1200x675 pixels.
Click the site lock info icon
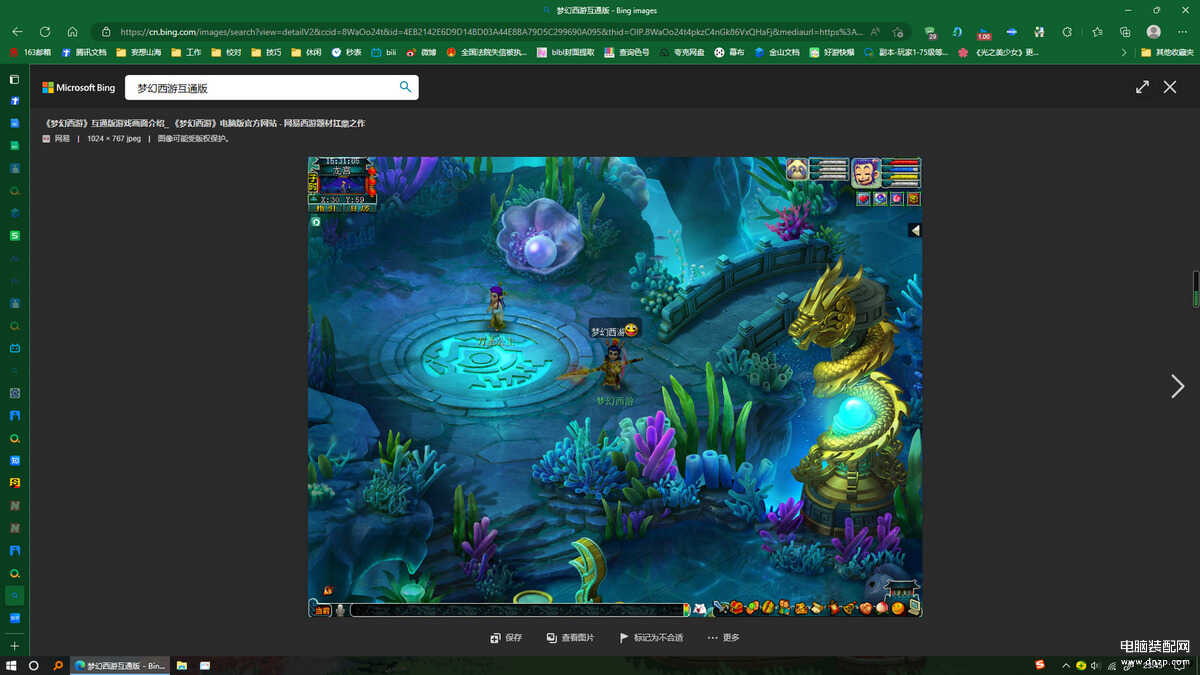pyautogui.click(x=106, y=32)
